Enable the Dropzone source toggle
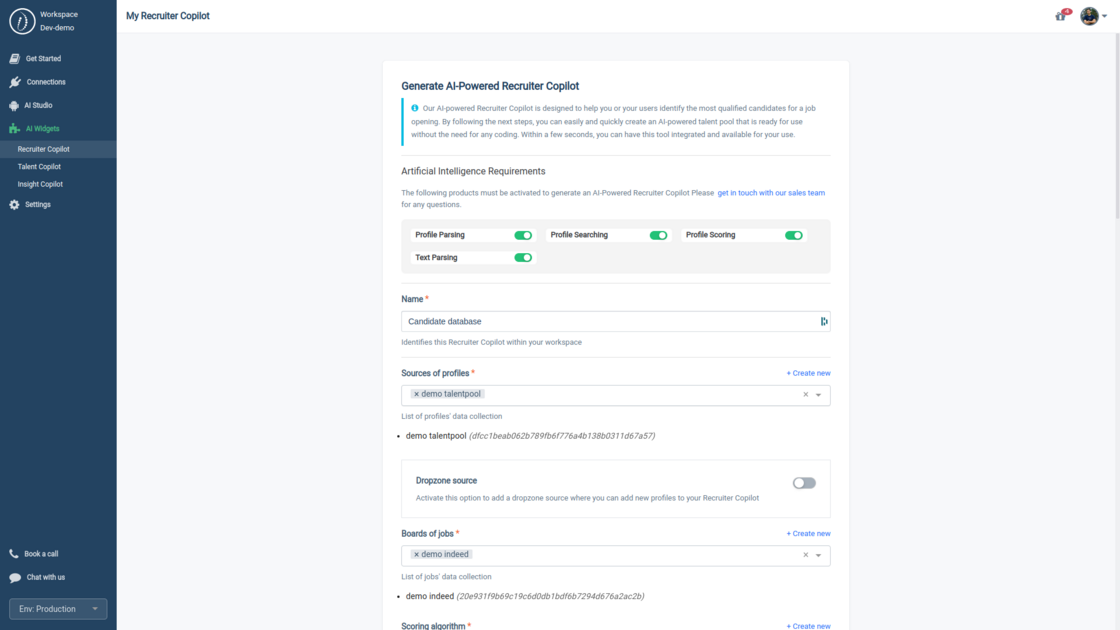 [x=803, y=483]
